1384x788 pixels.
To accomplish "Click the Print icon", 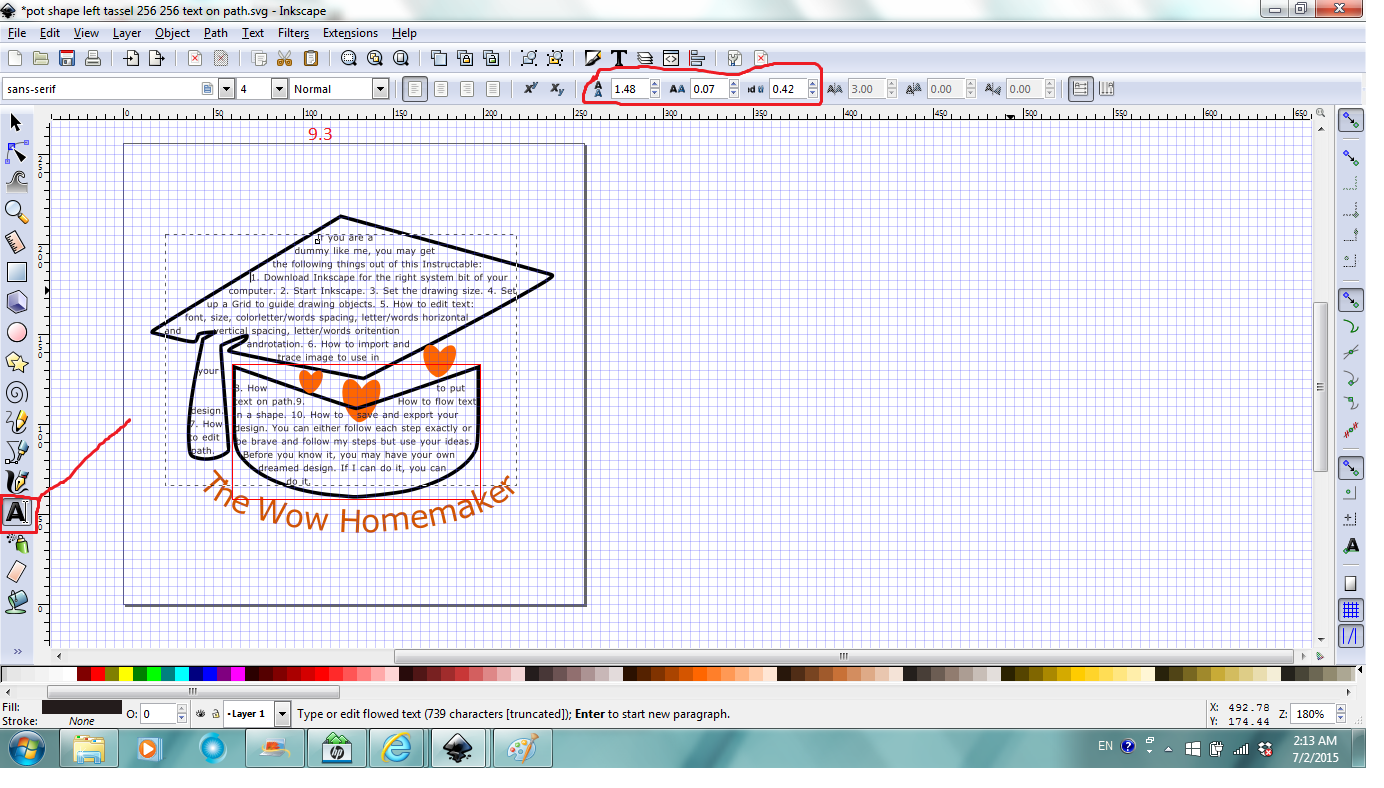I will point(93,58).
